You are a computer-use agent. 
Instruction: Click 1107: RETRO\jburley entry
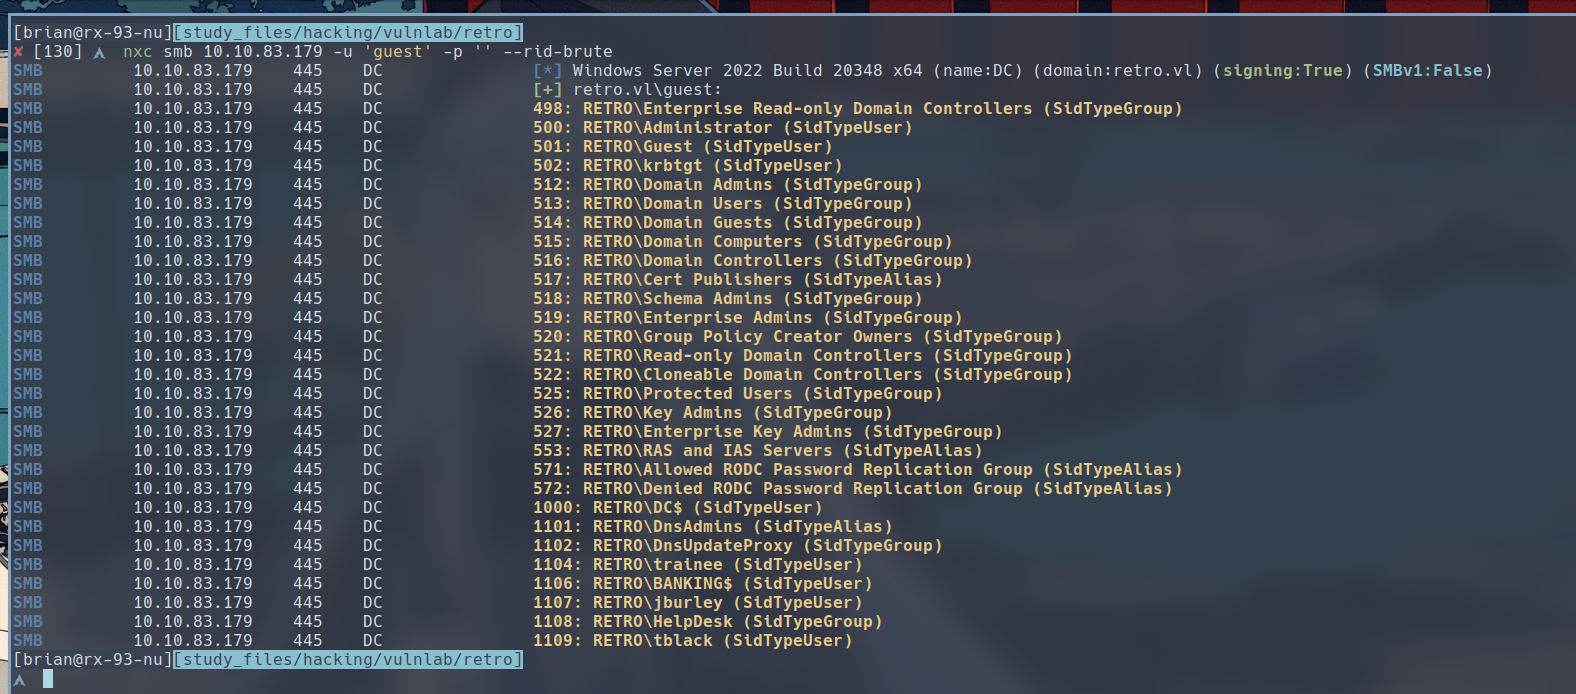click(x=698, y=603)
